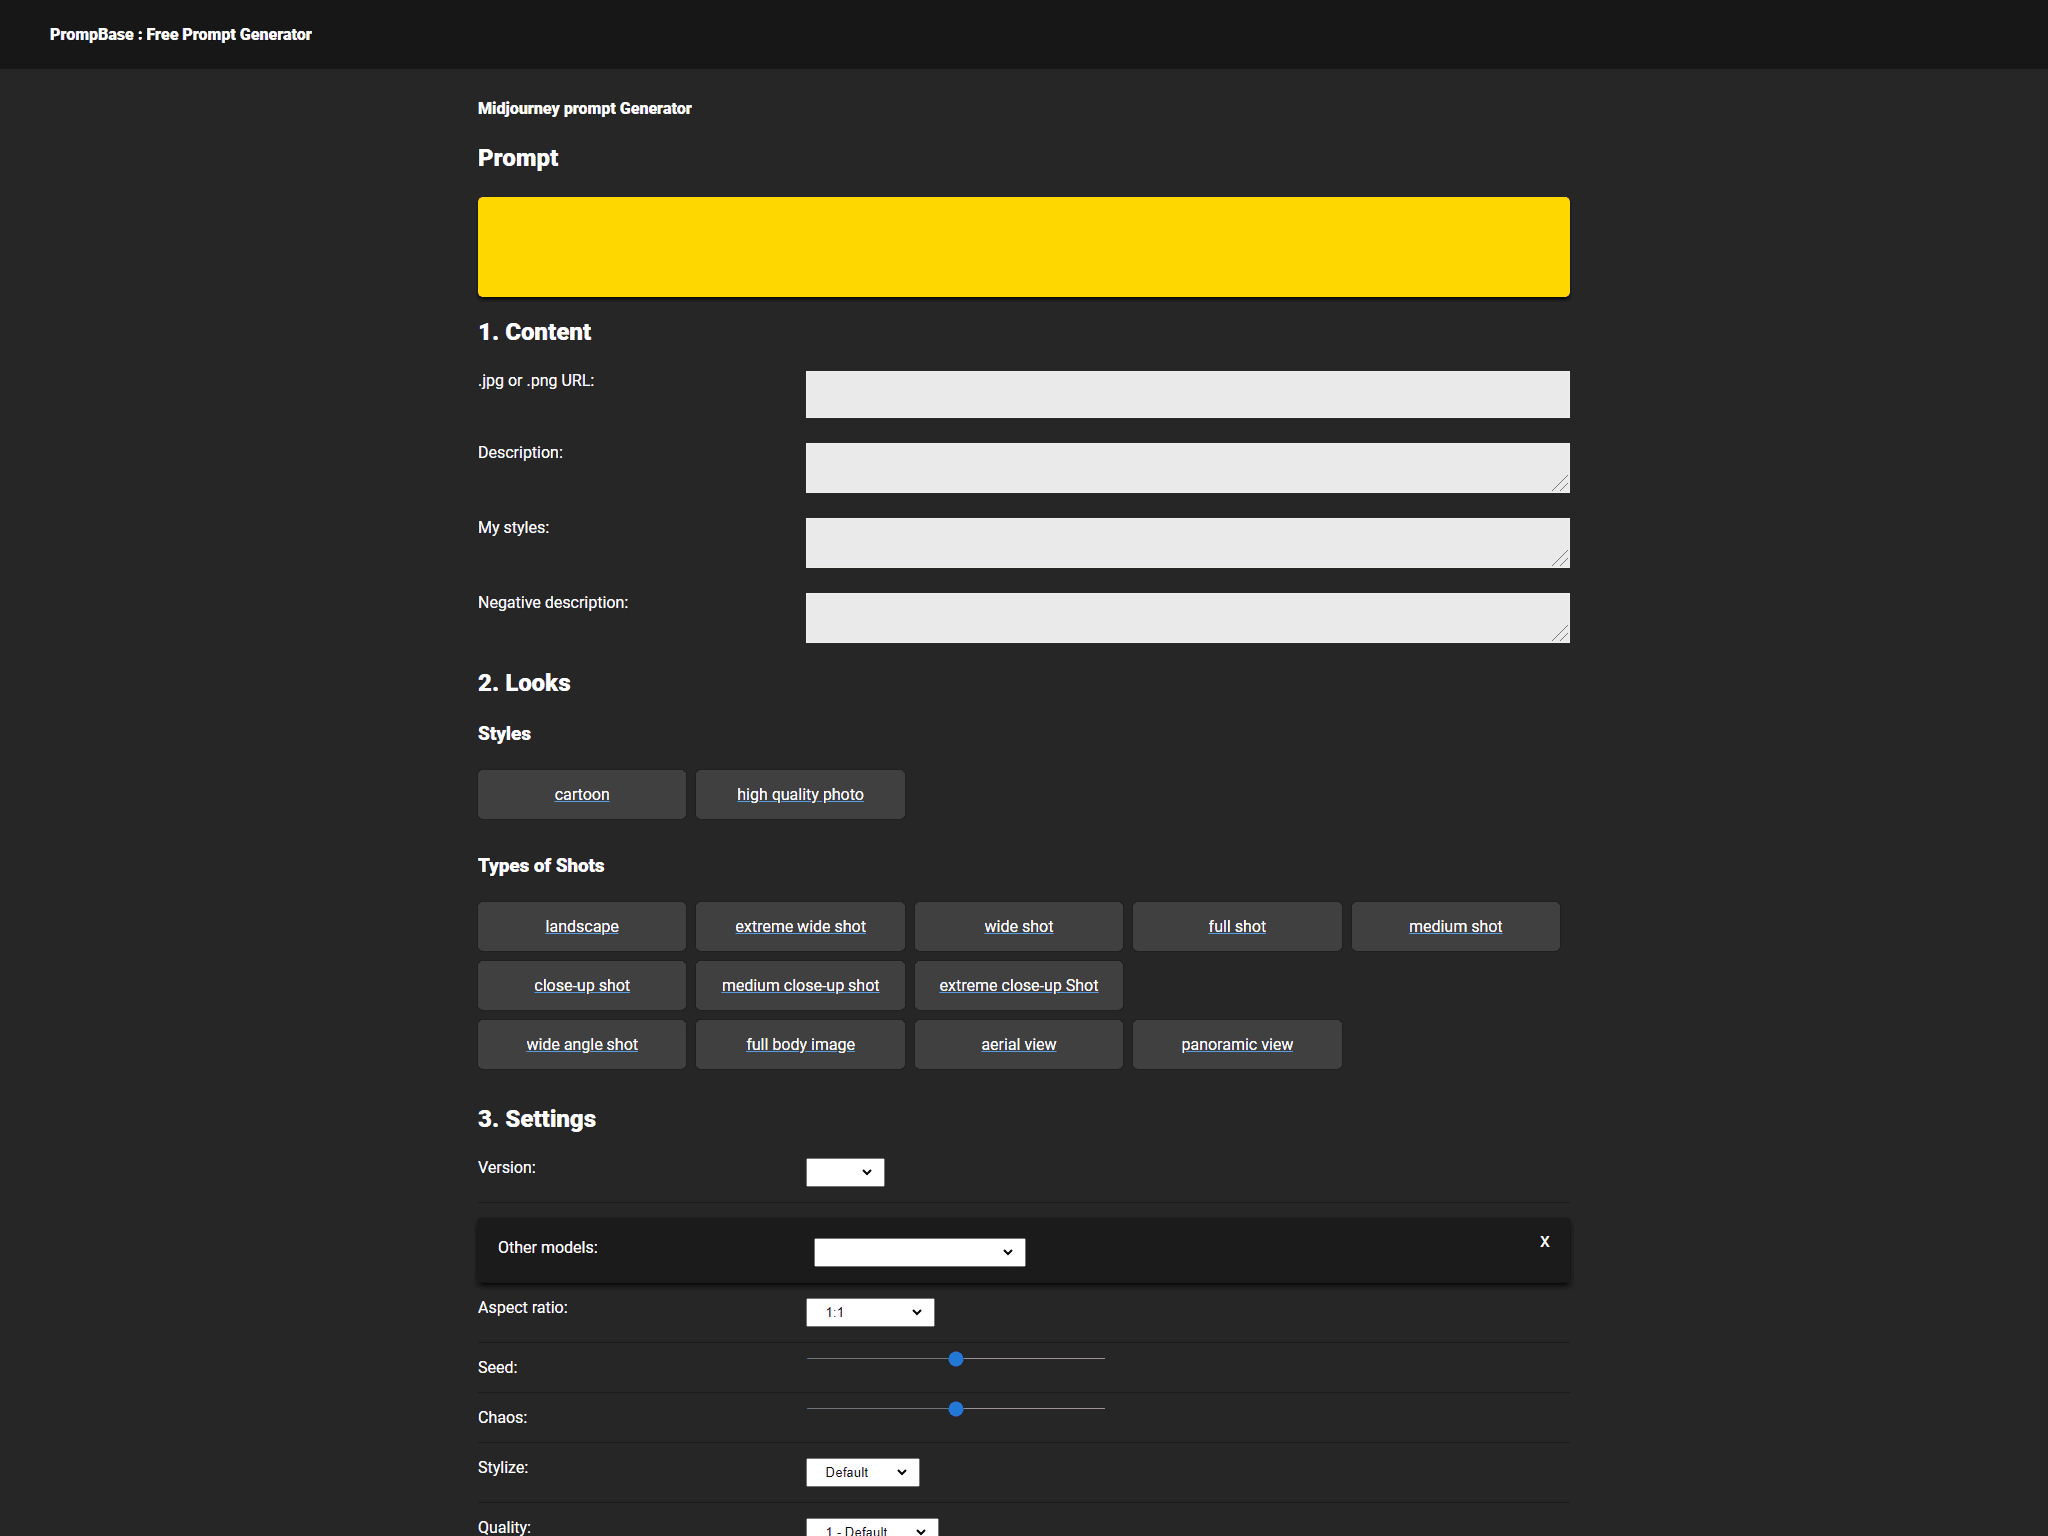Close the Other models panel with X
Image resolution: width=2048 pixels, height=1536 pixels.
pyautogui.click(x=1545, y=1242)
